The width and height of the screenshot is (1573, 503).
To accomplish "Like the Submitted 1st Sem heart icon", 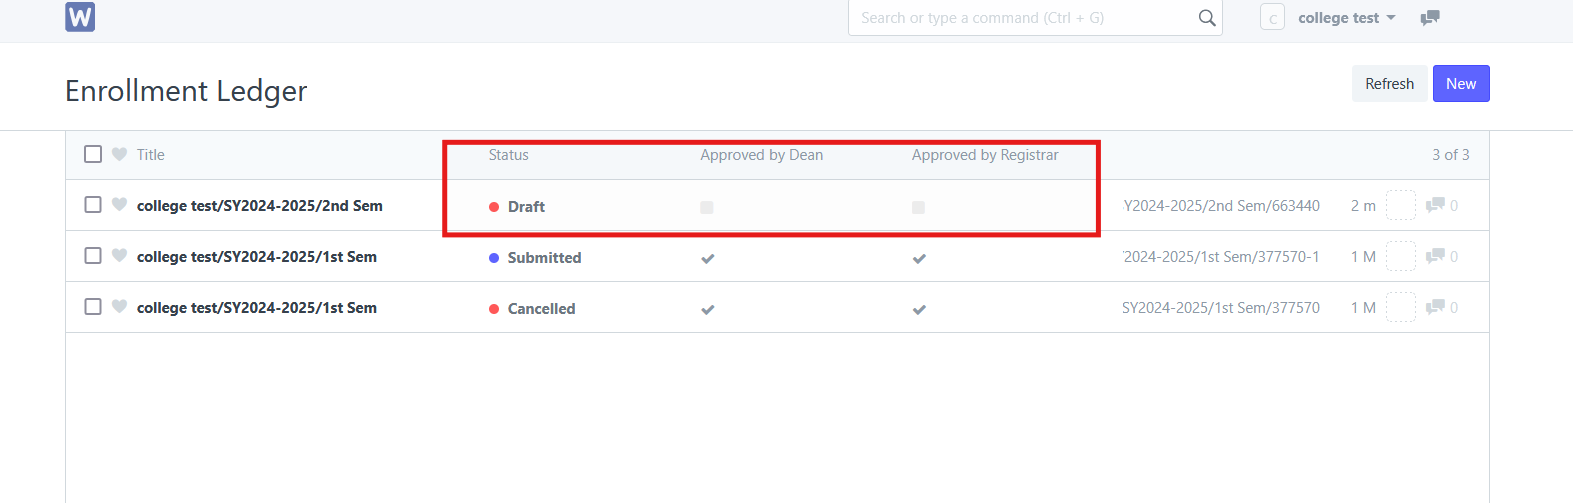I will tap(119, 256).
